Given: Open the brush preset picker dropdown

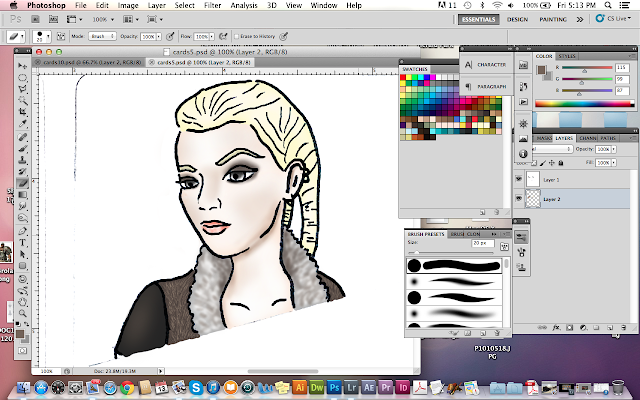Looking at the screenshot, I should tap(48, 36).
